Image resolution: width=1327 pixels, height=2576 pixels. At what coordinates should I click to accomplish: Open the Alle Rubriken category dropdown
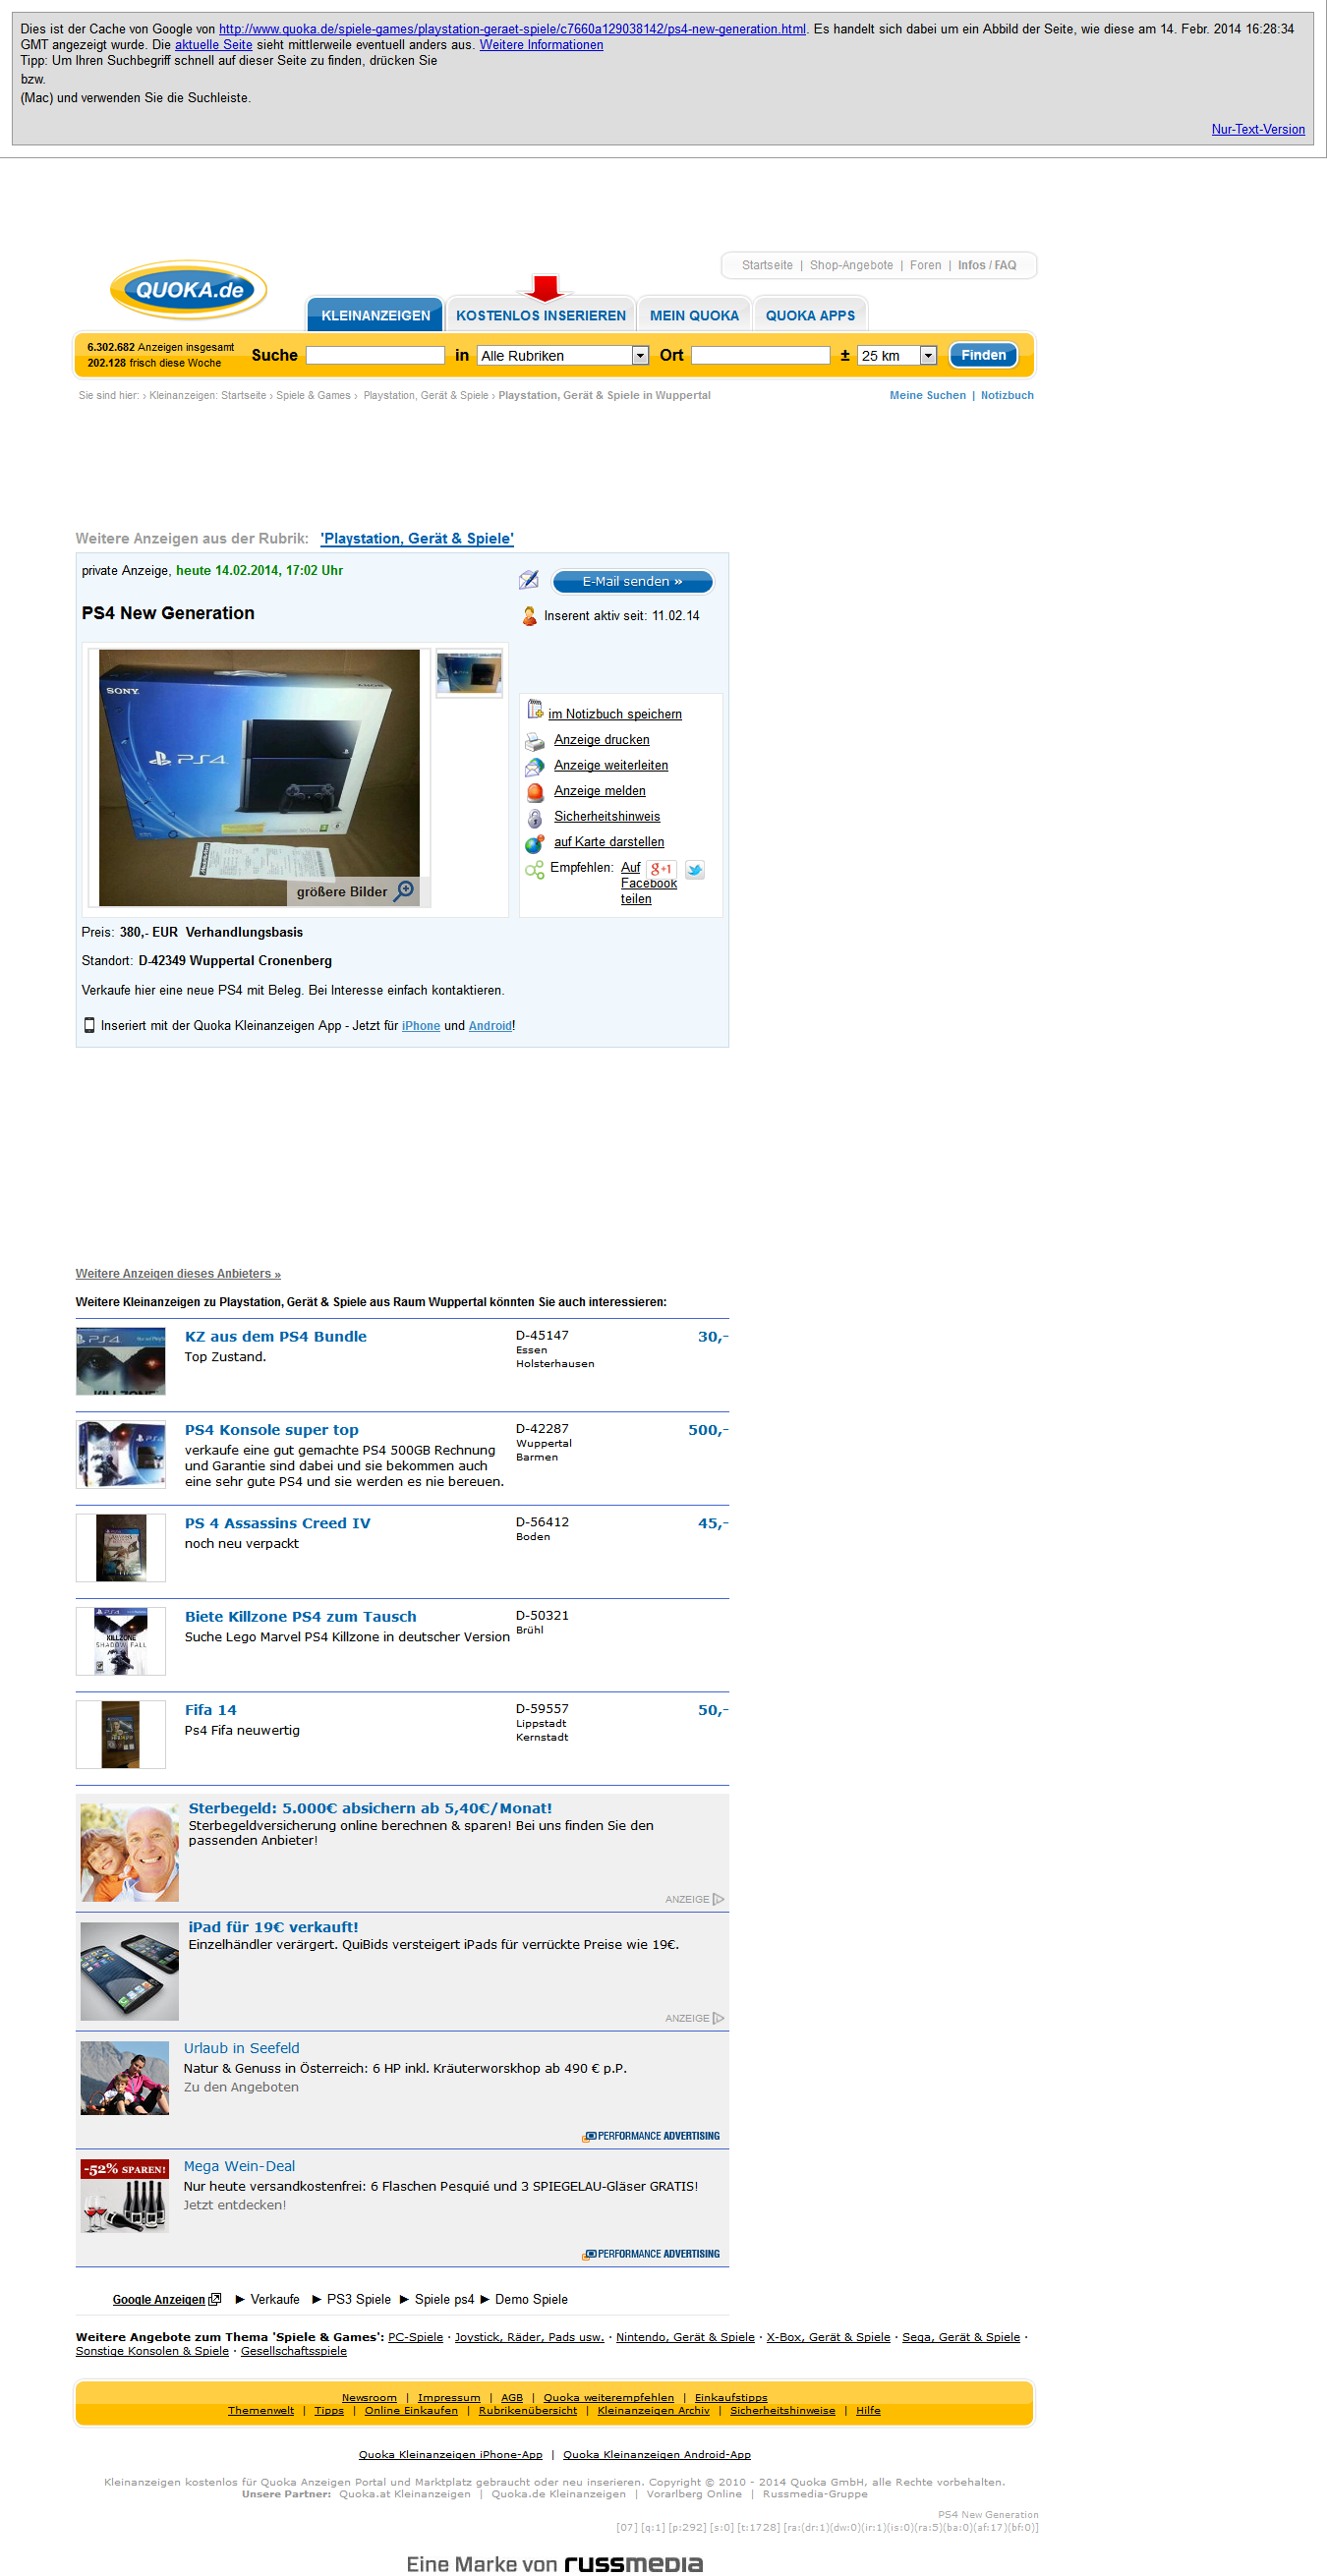[x=564, y=355]
